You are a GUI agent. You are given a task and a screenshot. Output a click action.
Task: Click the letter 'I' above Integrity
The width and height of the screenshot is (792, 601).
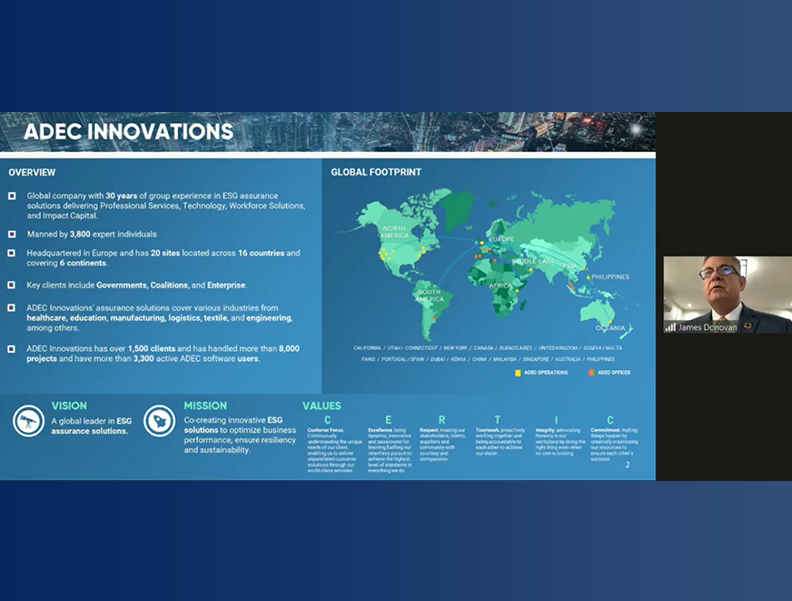point(556,420)
